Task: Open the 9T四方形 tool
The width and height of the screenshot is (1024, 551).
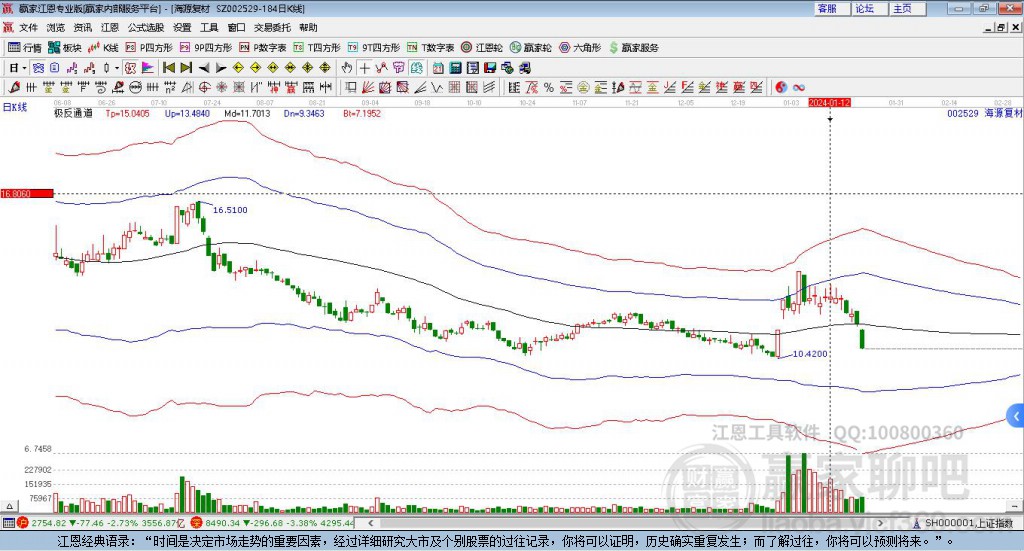Action: (374, 48)
